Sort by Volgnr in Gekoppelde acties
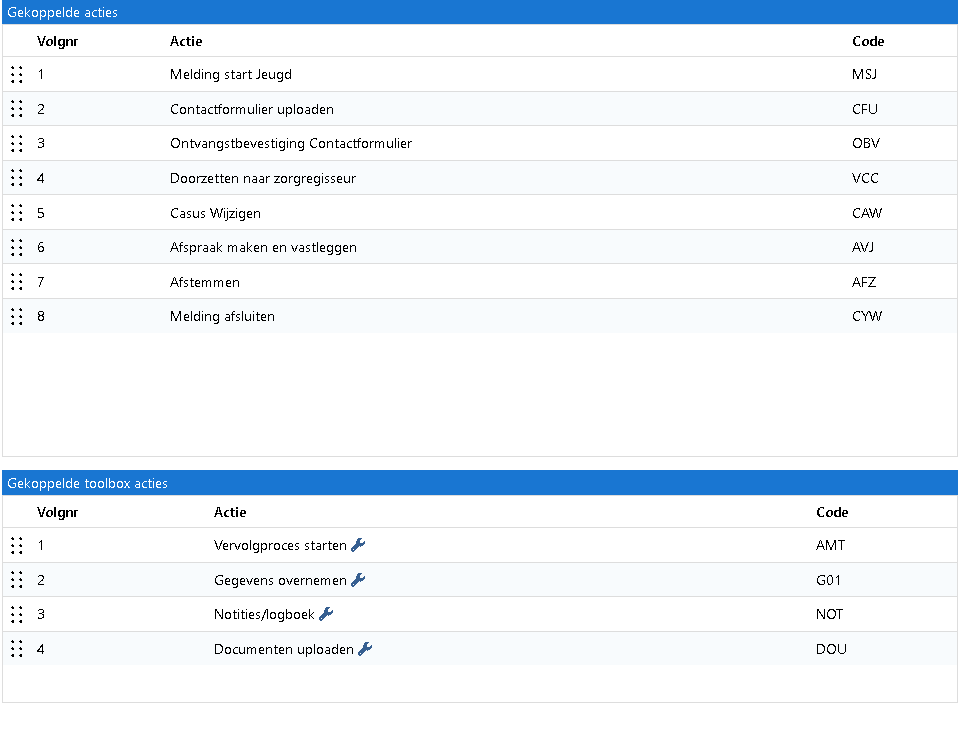 [57, 41]
